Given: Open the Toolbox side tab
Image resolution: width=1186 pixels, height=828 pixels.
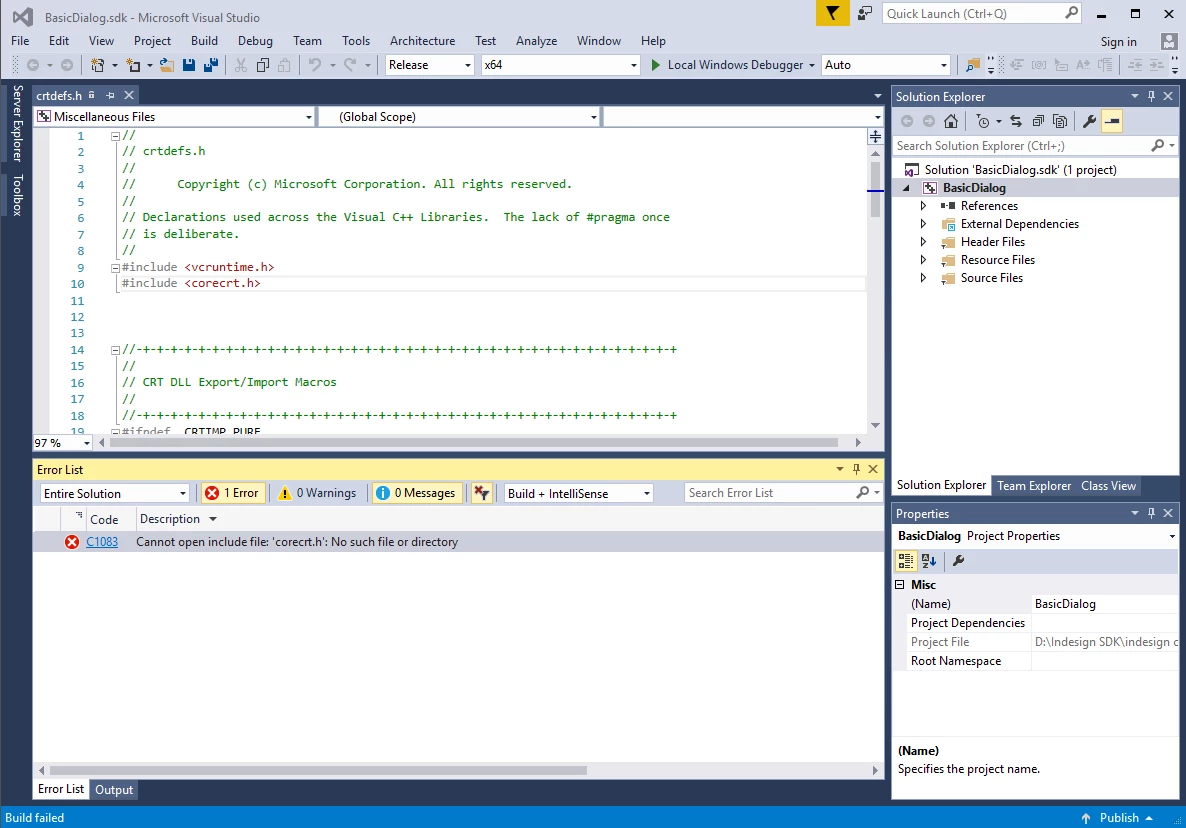Looking at the screenshot, I should (17, 195).
